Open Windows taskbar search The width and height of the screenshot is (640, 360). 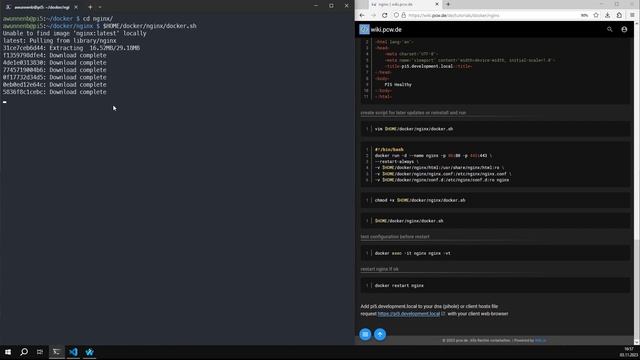pyautogui.click(x=24, y=352)
